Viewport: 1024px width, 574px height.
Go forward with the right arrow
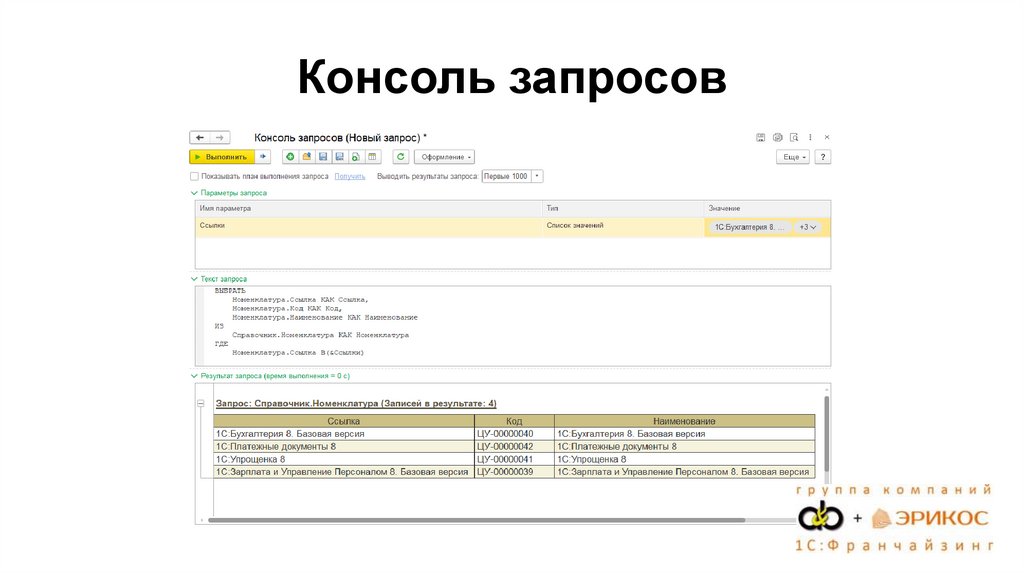[220, 138]
